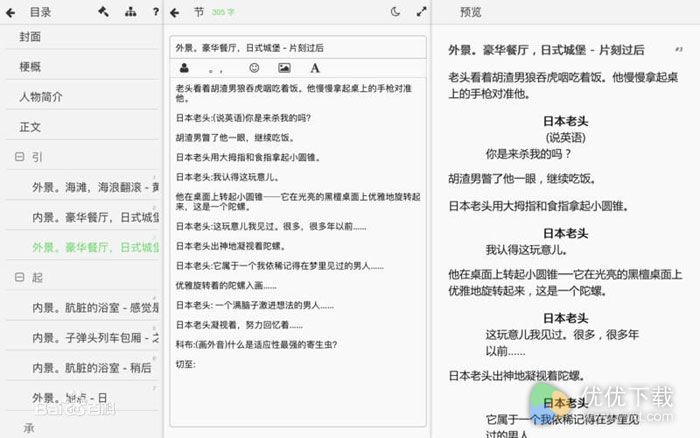Click the 预览 panel title

pos(471,13)
